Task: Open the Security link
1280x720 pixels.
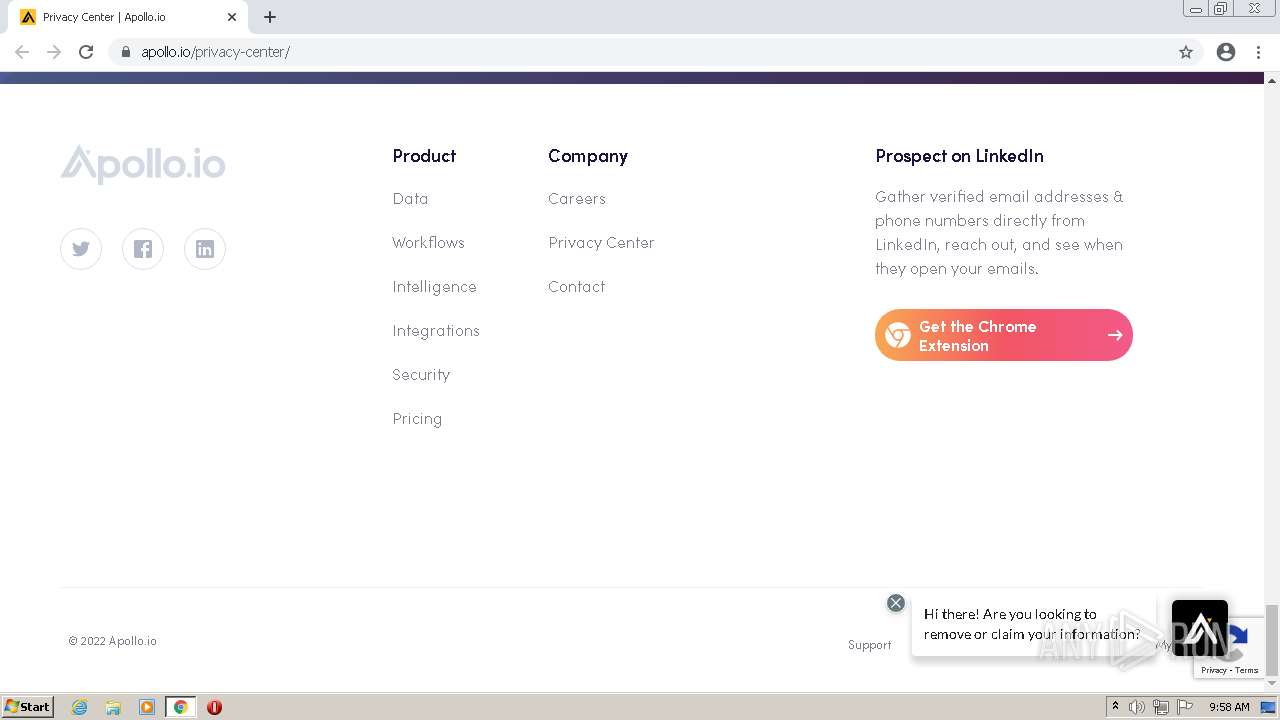Action: (x=421, y=375)
